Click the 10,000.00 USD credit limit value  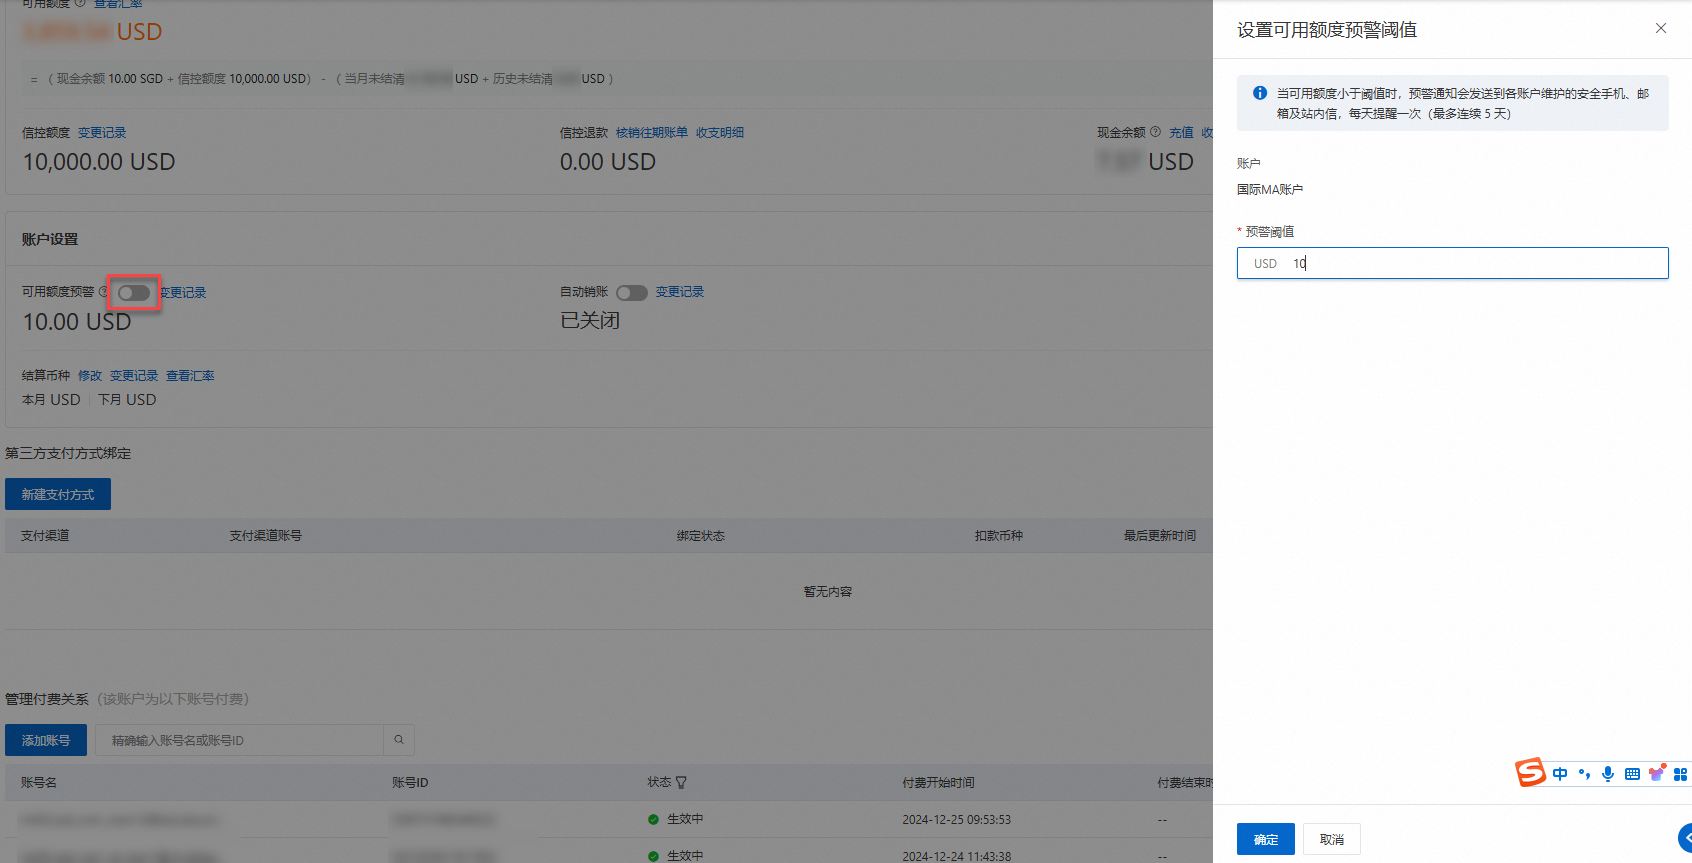99,162
